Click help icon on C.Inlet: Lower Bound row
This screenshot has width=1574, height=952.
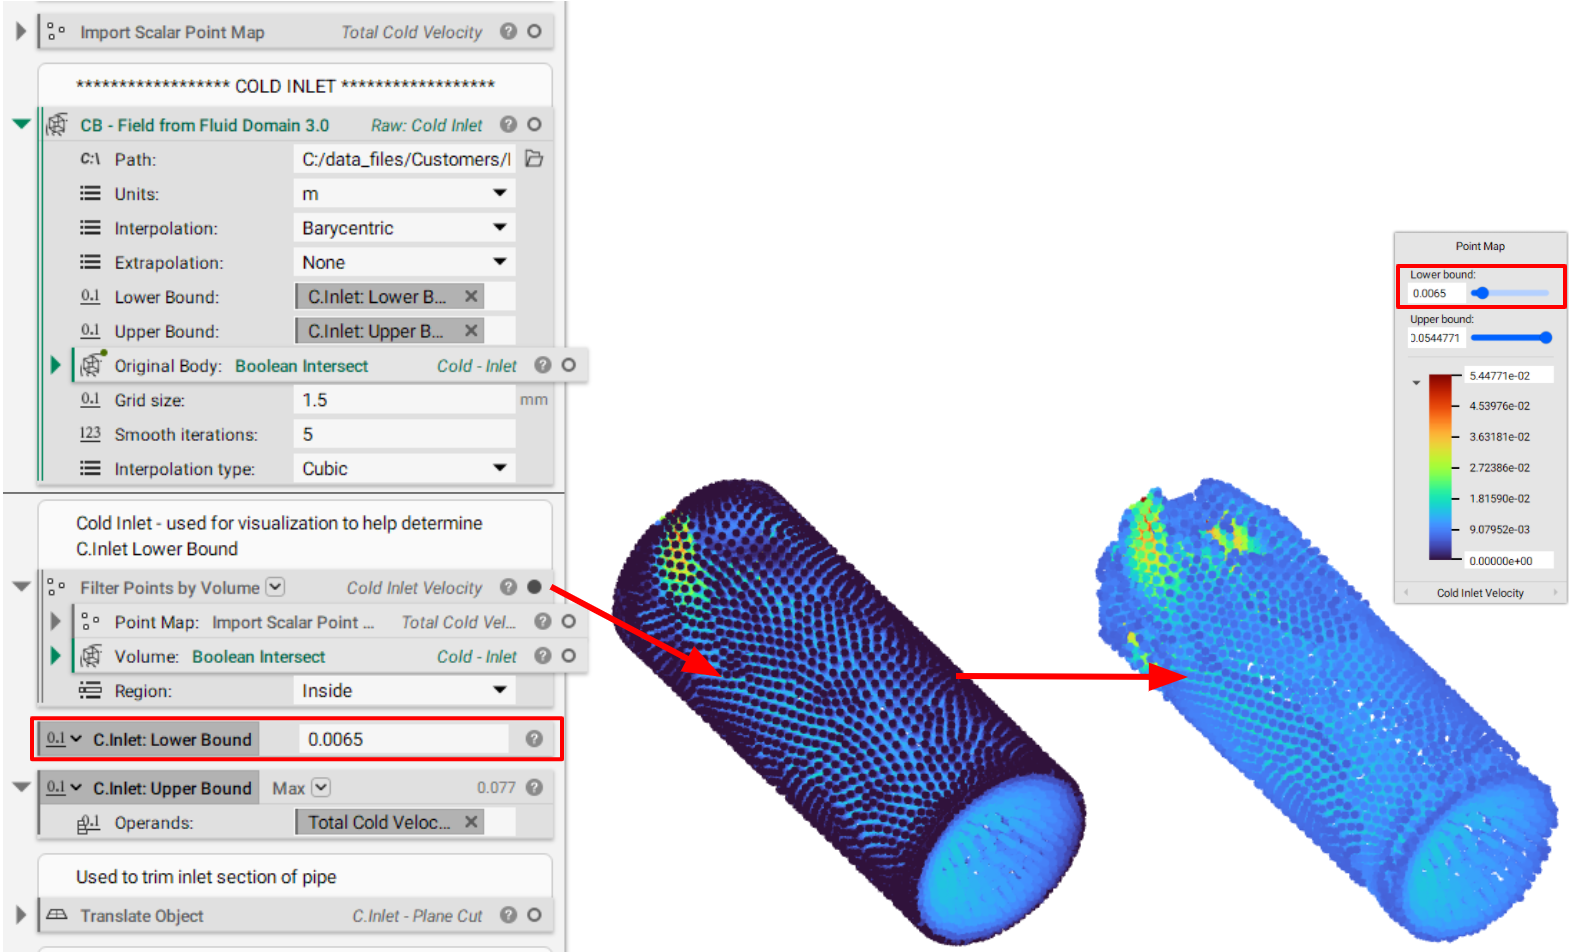tap(534, 739)
